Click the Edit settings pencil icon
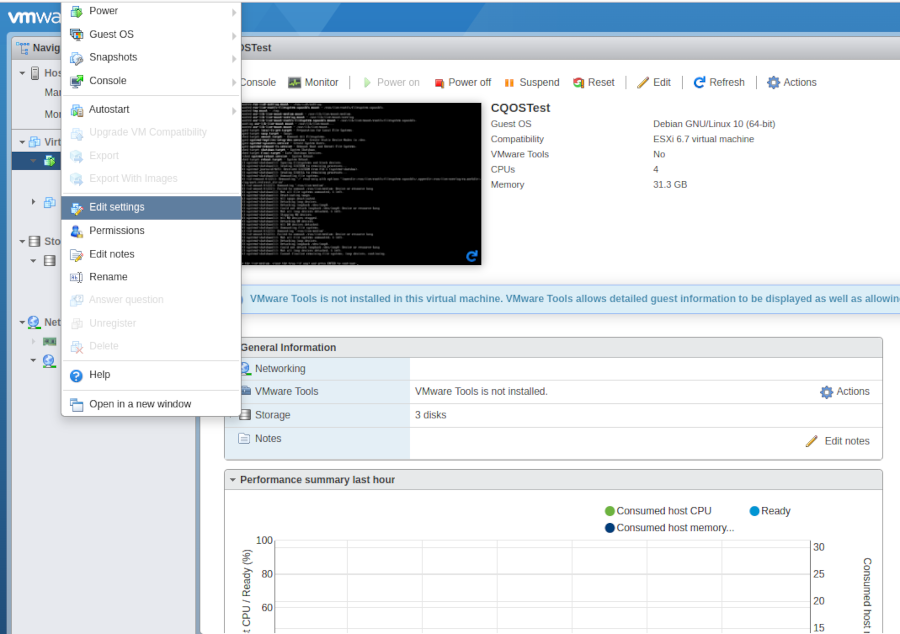The image size is (900, 634). tap(76, 208)
